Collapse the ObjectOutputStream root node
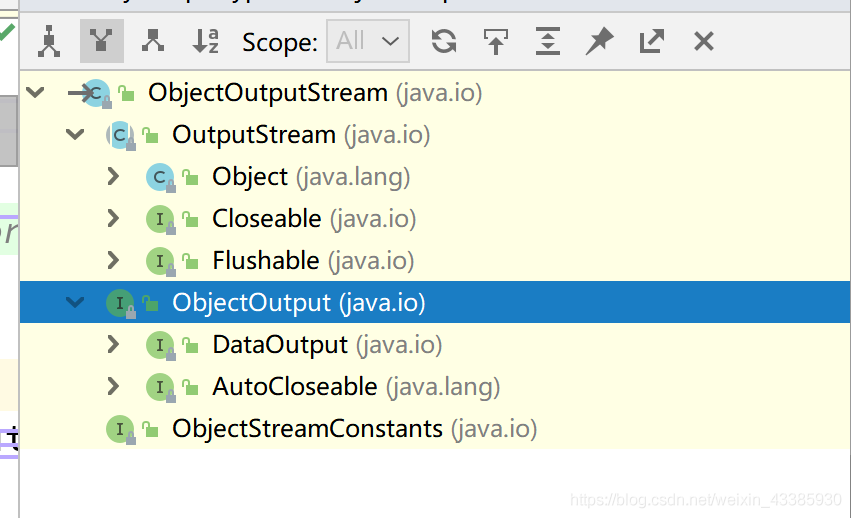The height and width of the screenshot is (518, 851). pos(36,93)
